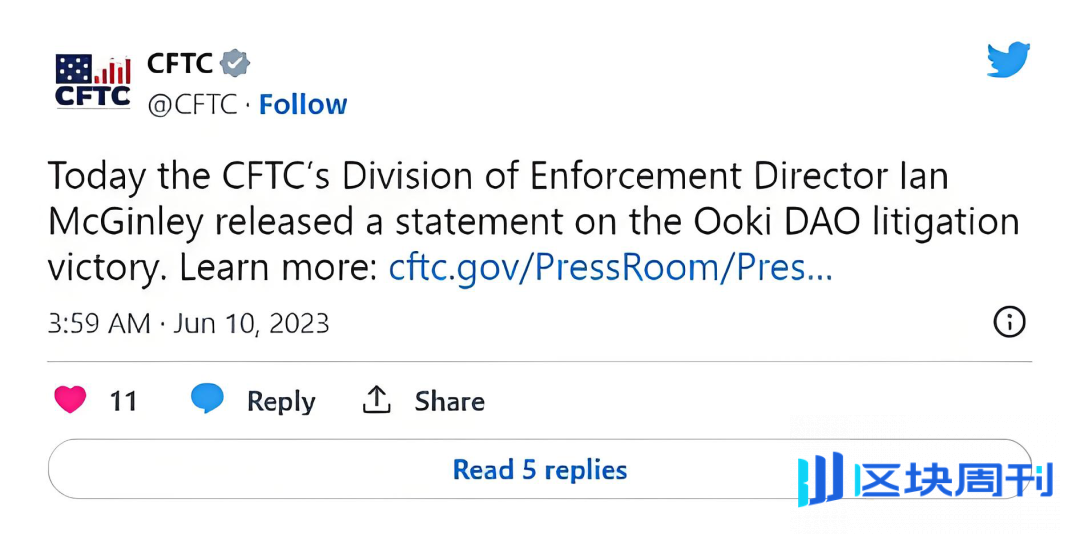Click the blue reply speech bubble icon
The height and width of the screenshot is (550, 1080).
207,399
